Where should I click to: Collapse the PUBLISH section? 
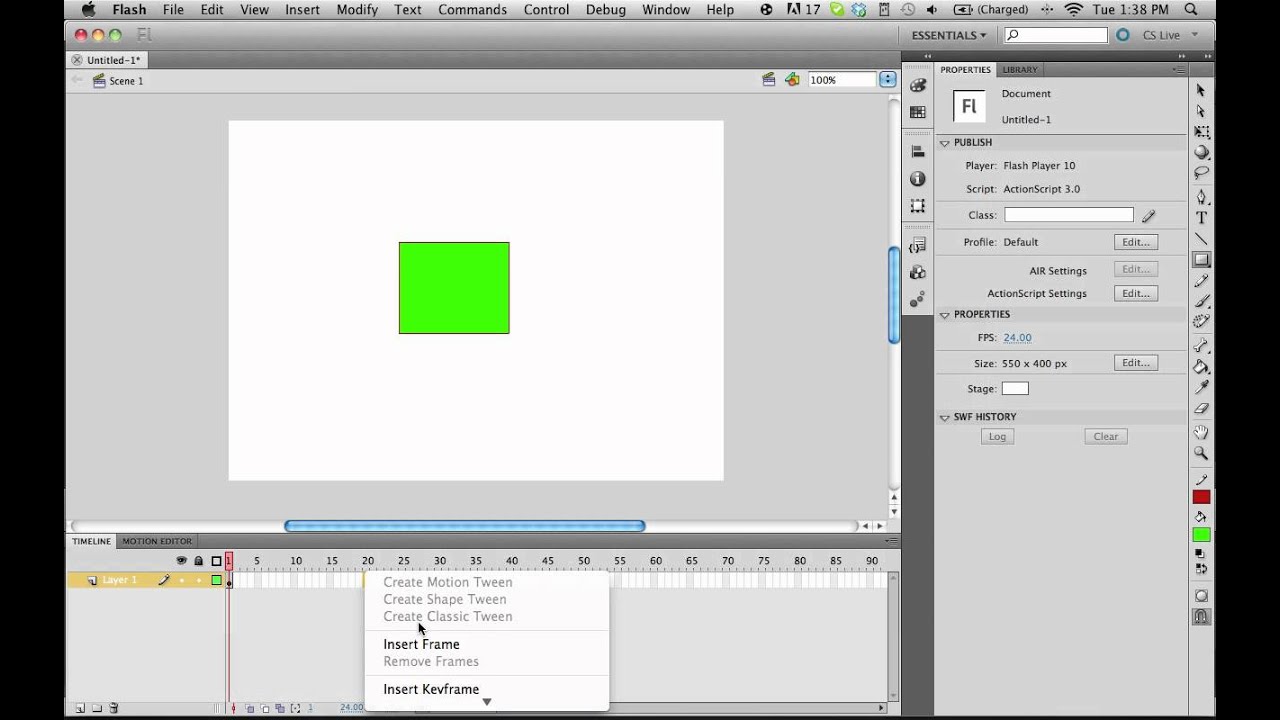(x=944, y=143)
